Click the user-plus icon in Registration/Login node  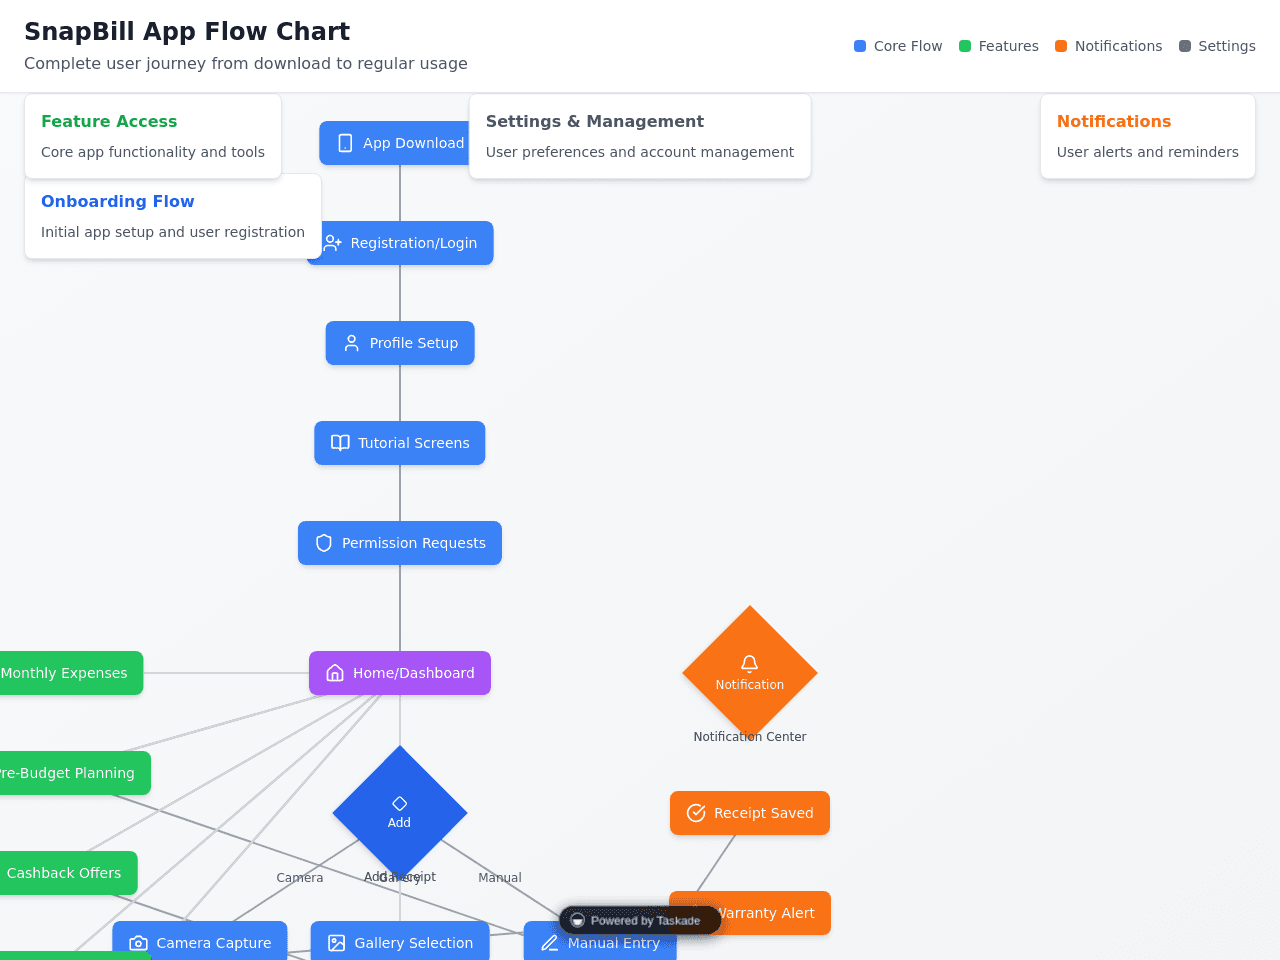(x=333, y=243)
